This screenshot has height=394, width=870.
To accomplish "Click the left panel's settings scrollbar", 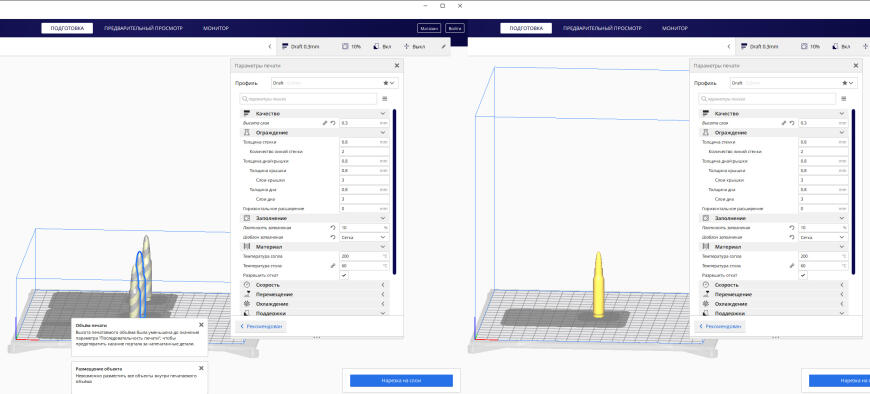I will [394, 191].
